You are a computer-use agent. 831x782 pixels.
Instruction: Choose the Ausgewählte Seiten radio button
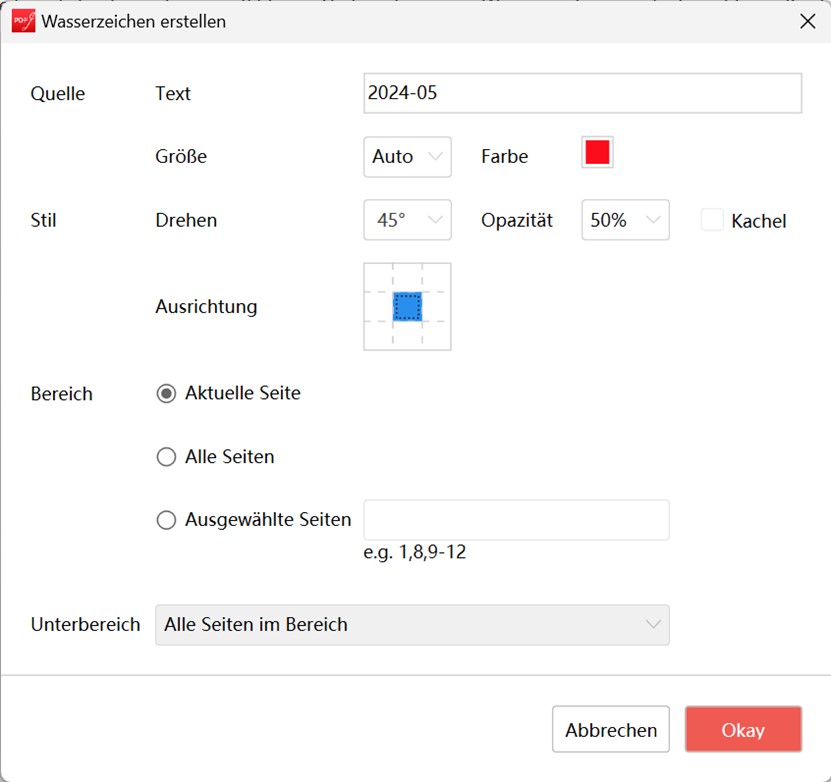pos(167,520)
